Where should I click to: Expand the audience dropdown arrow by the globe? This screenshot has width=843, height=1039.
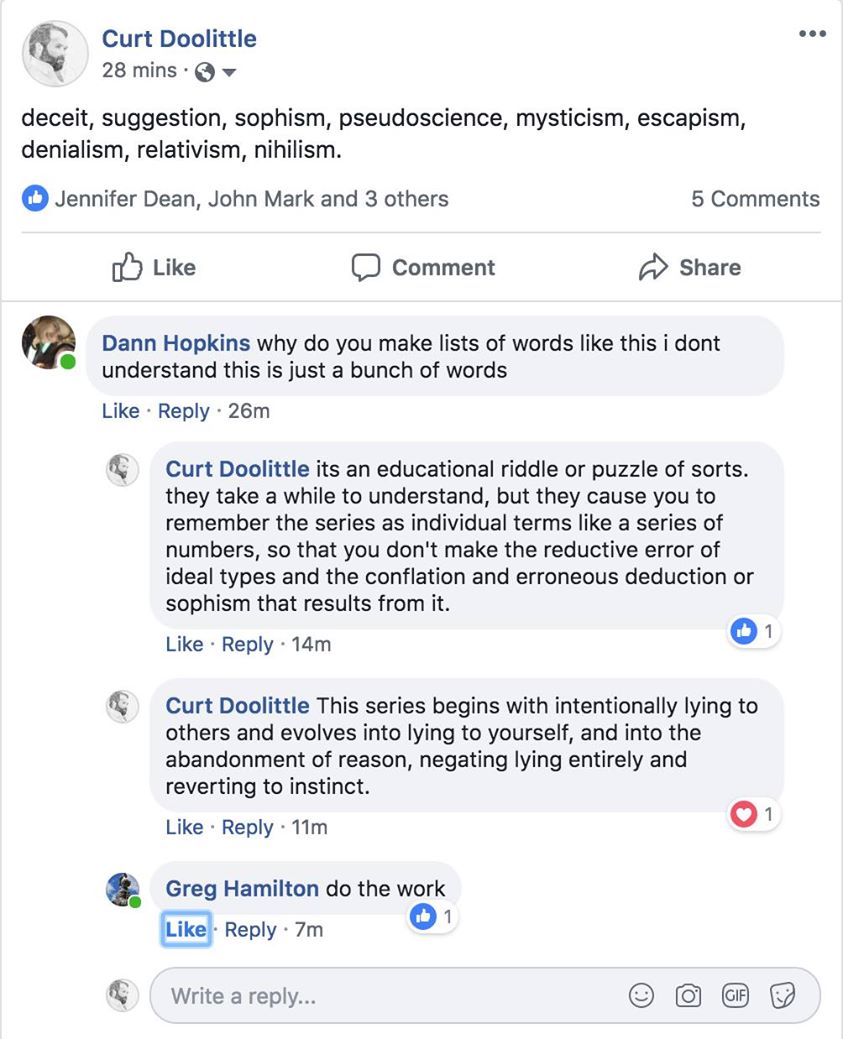pos(229,72)
